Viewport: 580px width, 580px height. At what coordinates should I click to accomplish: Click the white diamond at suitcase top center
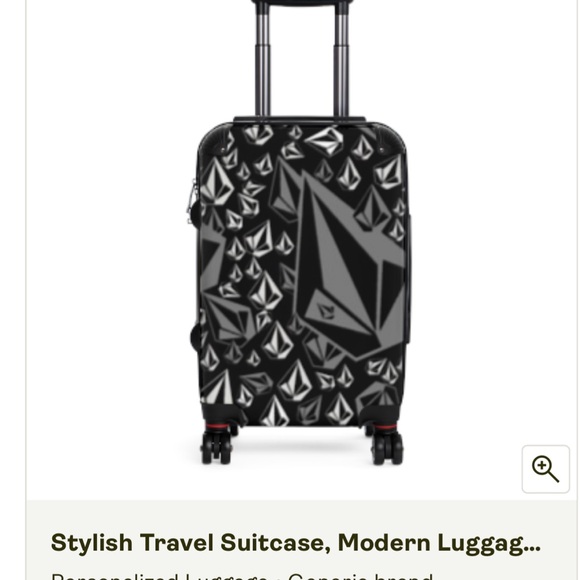click(x=326, y=140)
